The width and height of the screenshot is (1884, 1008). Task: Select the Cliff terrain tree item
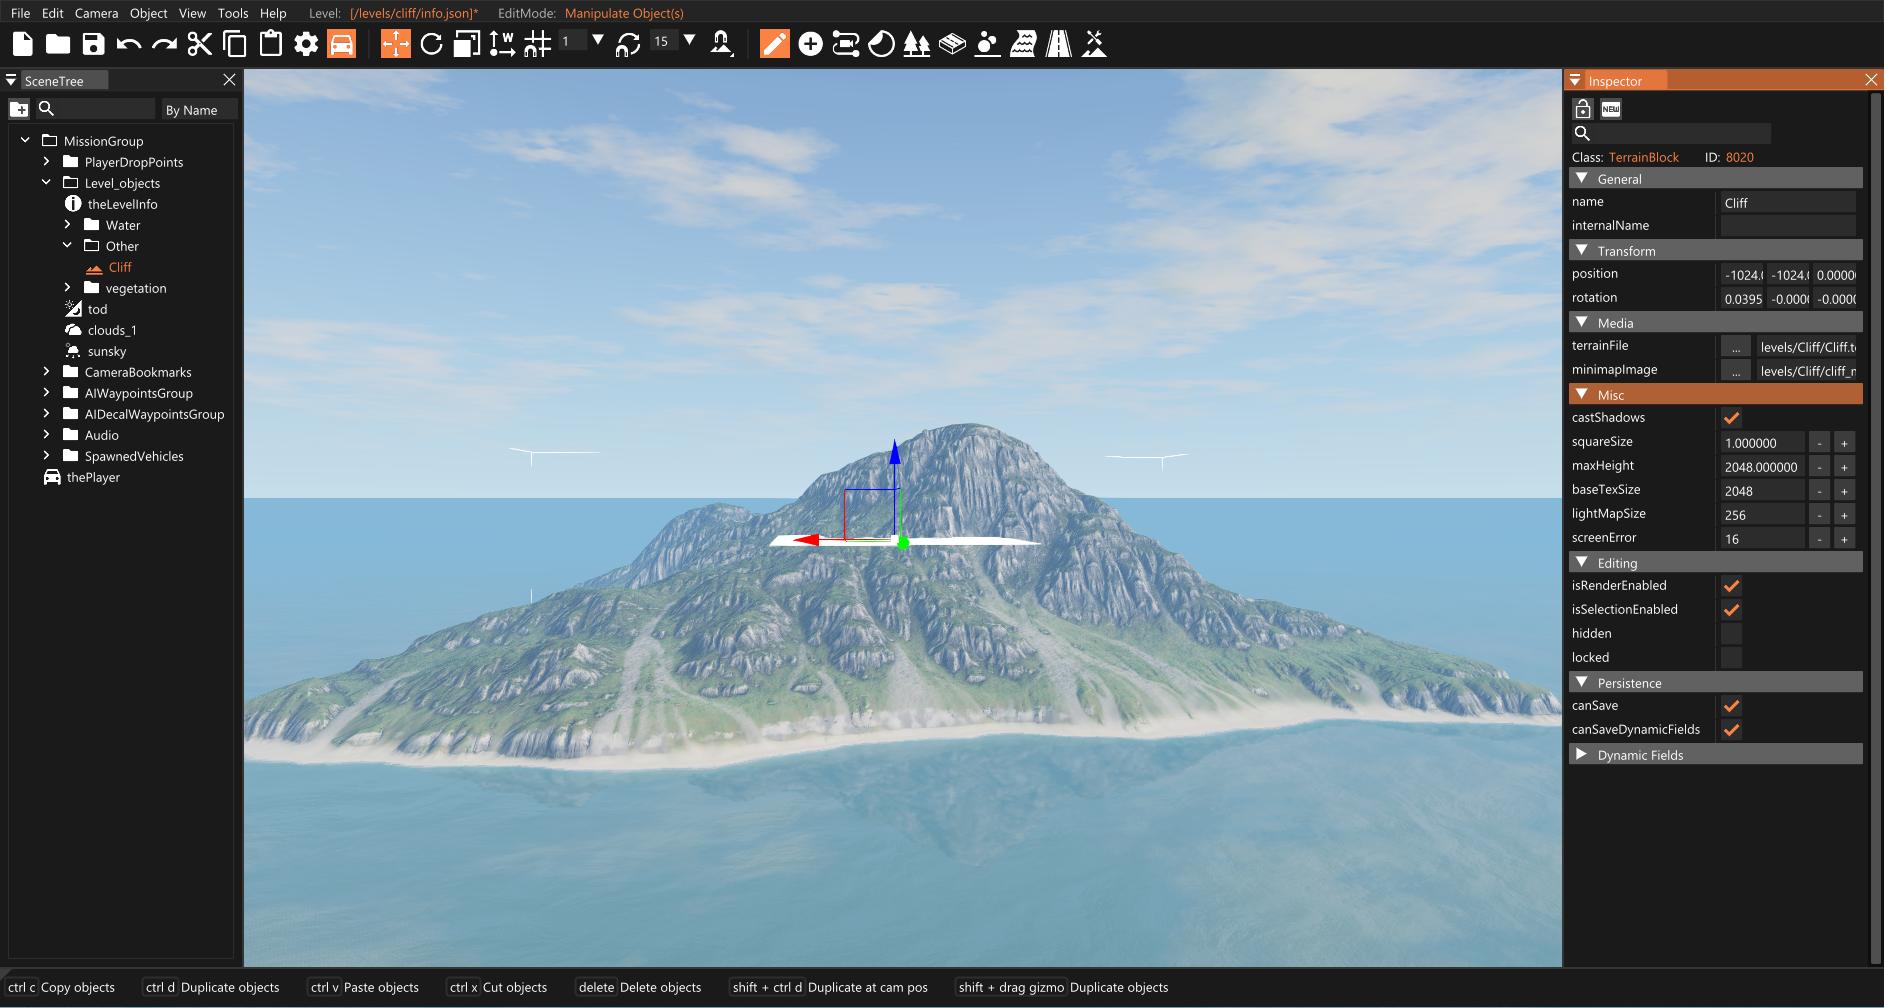pyautogui.click(x=120, y=267)
